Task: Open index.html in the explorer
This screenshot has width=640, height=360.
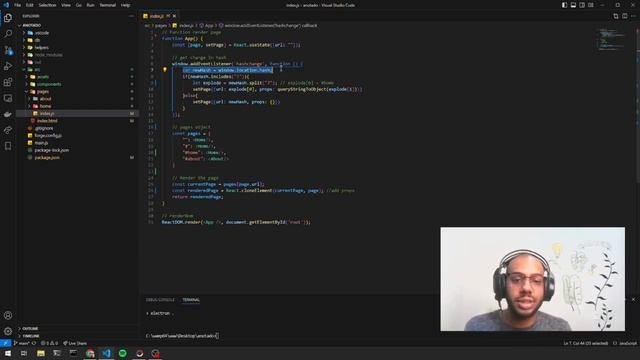Action: click(x=47, y=121)
